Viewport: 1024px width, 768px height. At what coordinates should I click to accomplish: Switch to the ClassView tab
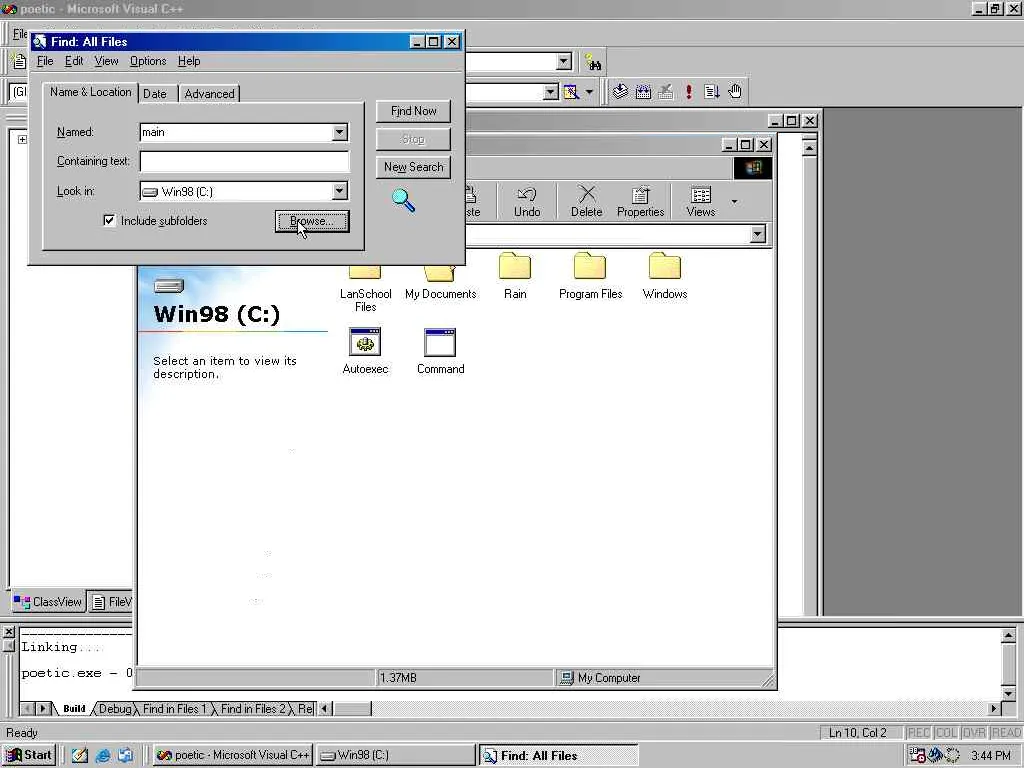(48, 601)
